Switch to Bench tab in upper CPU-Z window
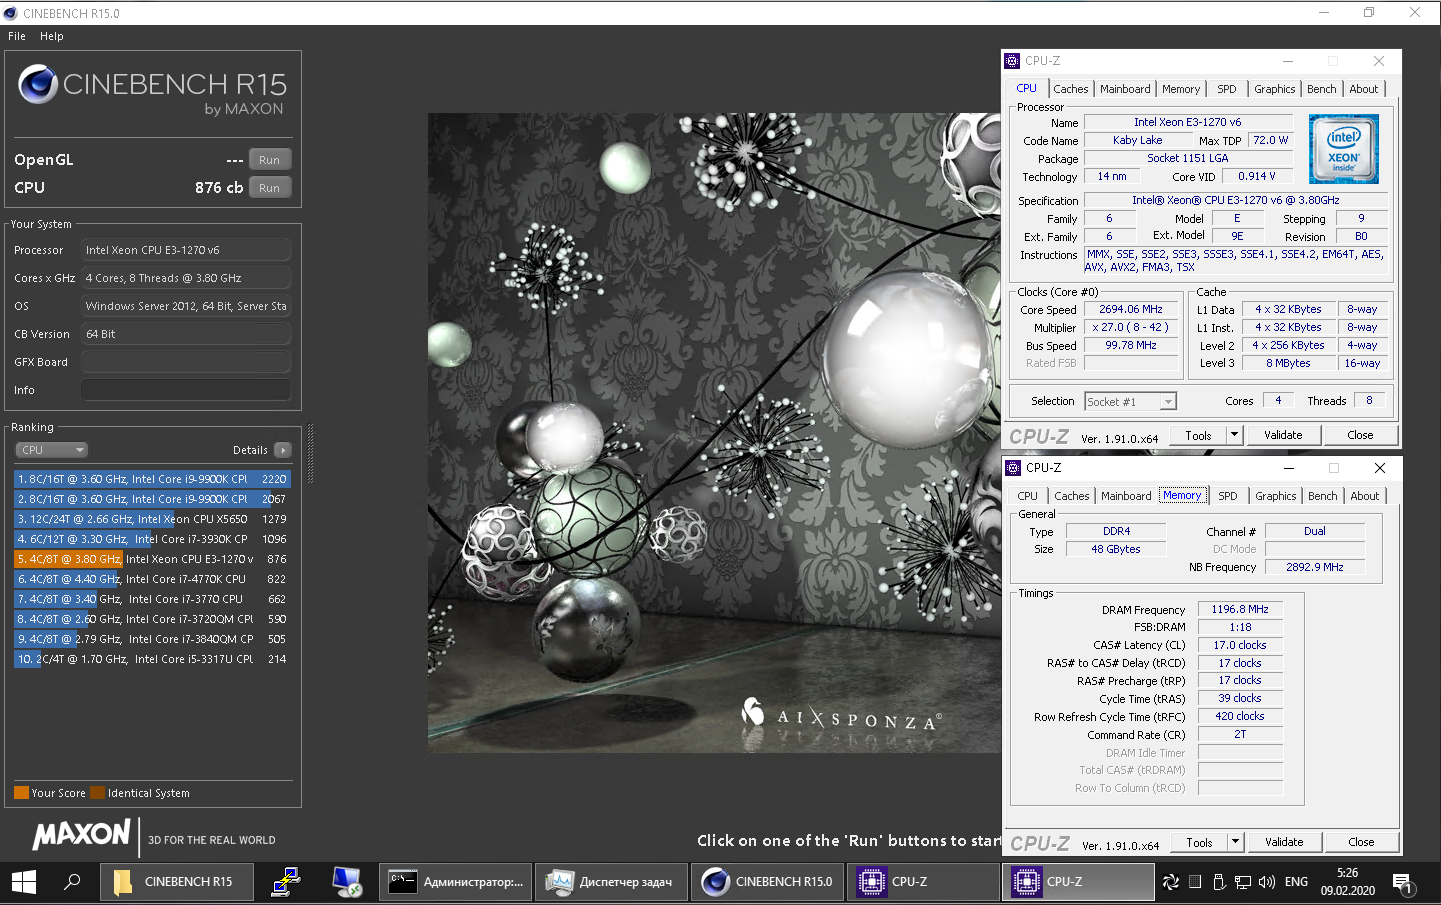 tap(1322, 89)
